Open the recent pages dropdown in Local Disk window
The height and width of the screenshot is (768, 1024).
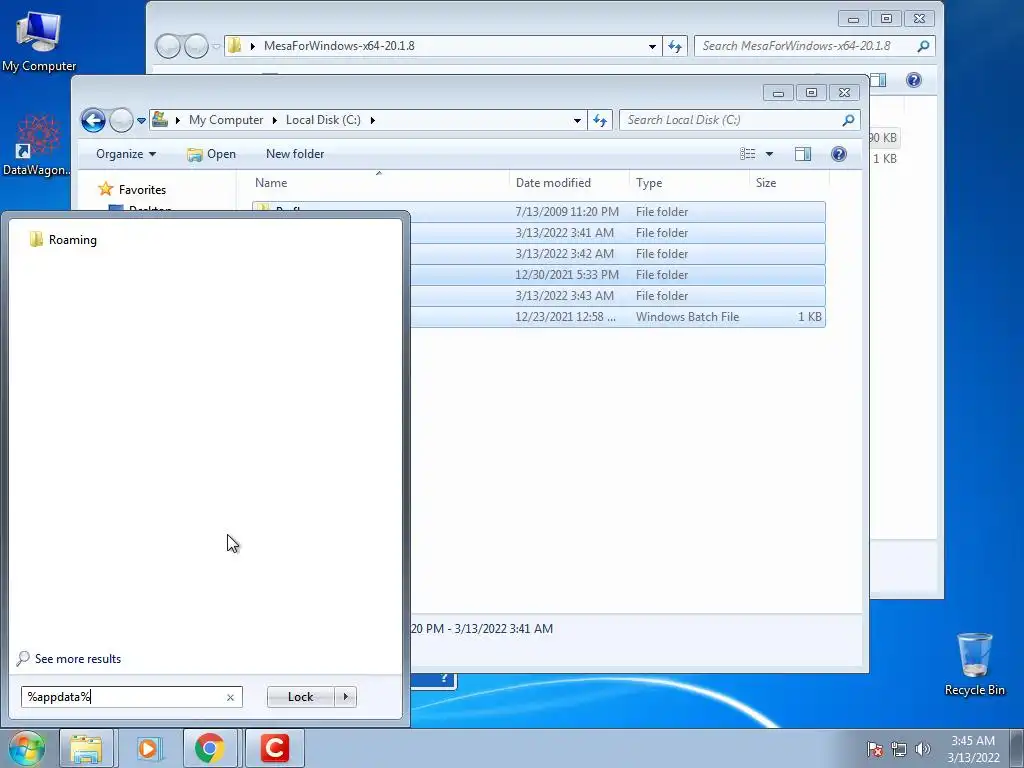click(141, 121)
